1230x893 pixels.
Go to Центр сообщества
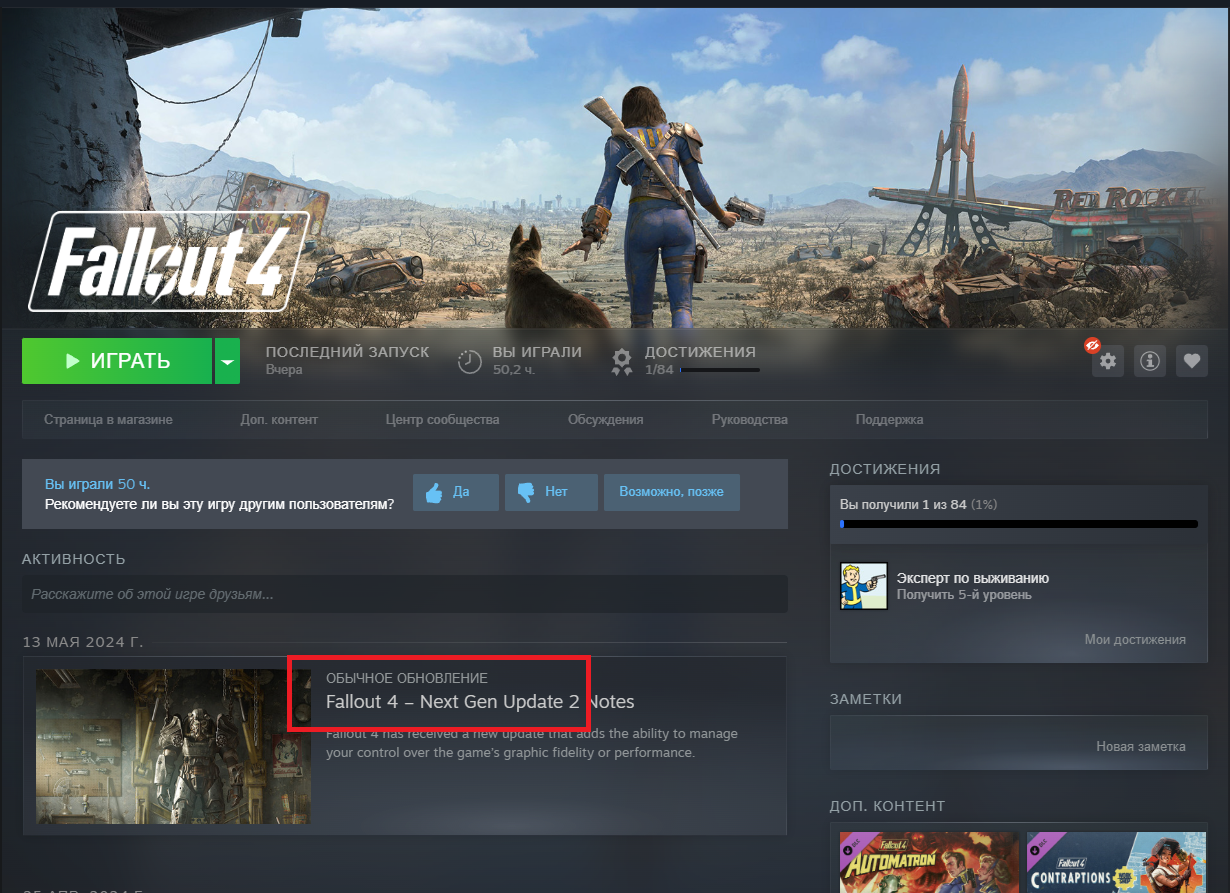442,420
